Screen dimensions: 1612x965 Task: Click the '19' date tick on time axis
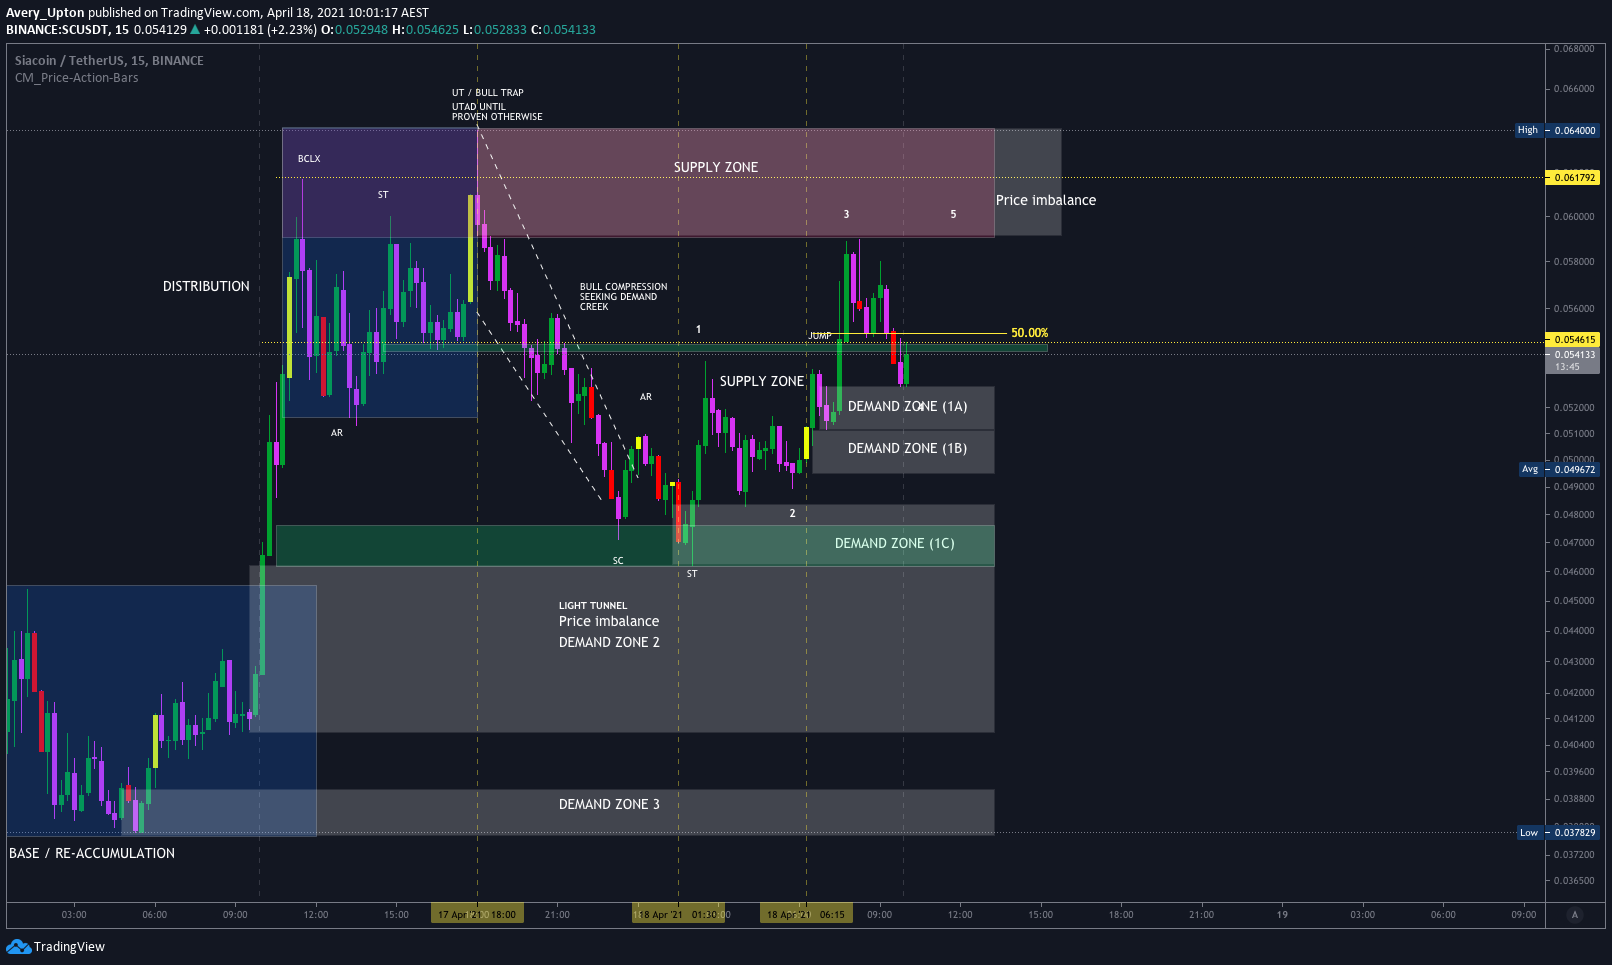point(1282,915)
